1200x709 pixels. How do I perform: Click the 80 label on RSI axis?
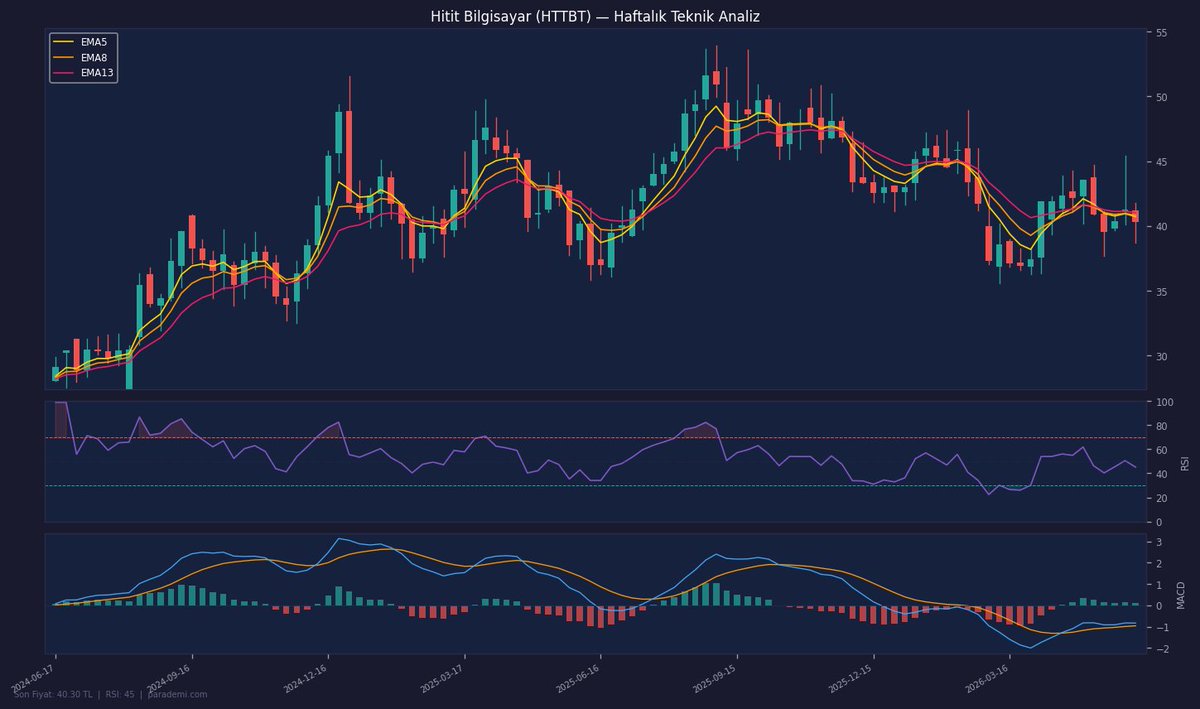(1162, 426)
